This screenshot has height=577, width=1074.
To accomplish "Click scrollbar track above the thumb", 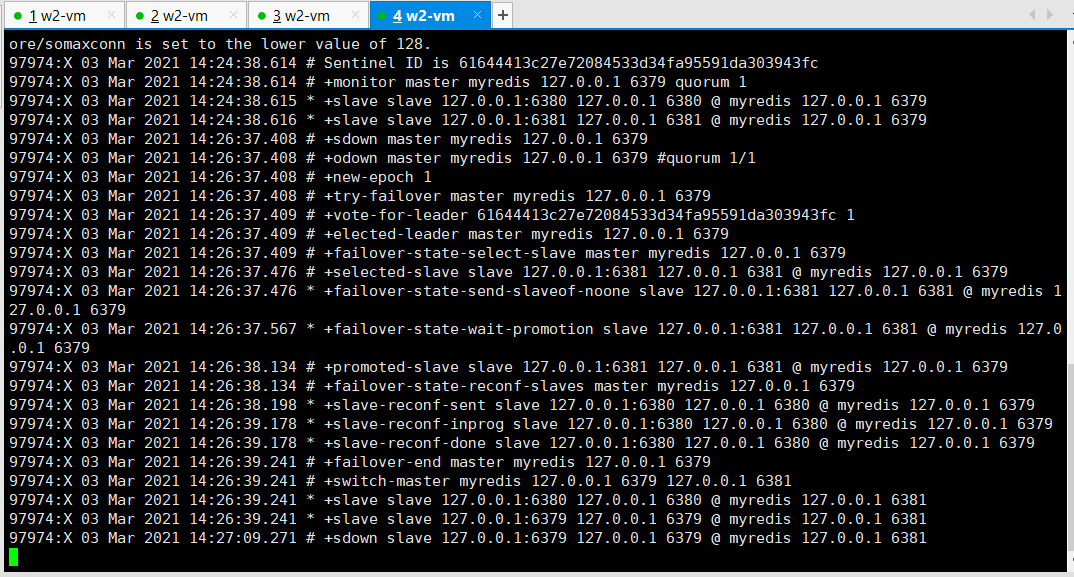I will click(x=1069, y=200).
